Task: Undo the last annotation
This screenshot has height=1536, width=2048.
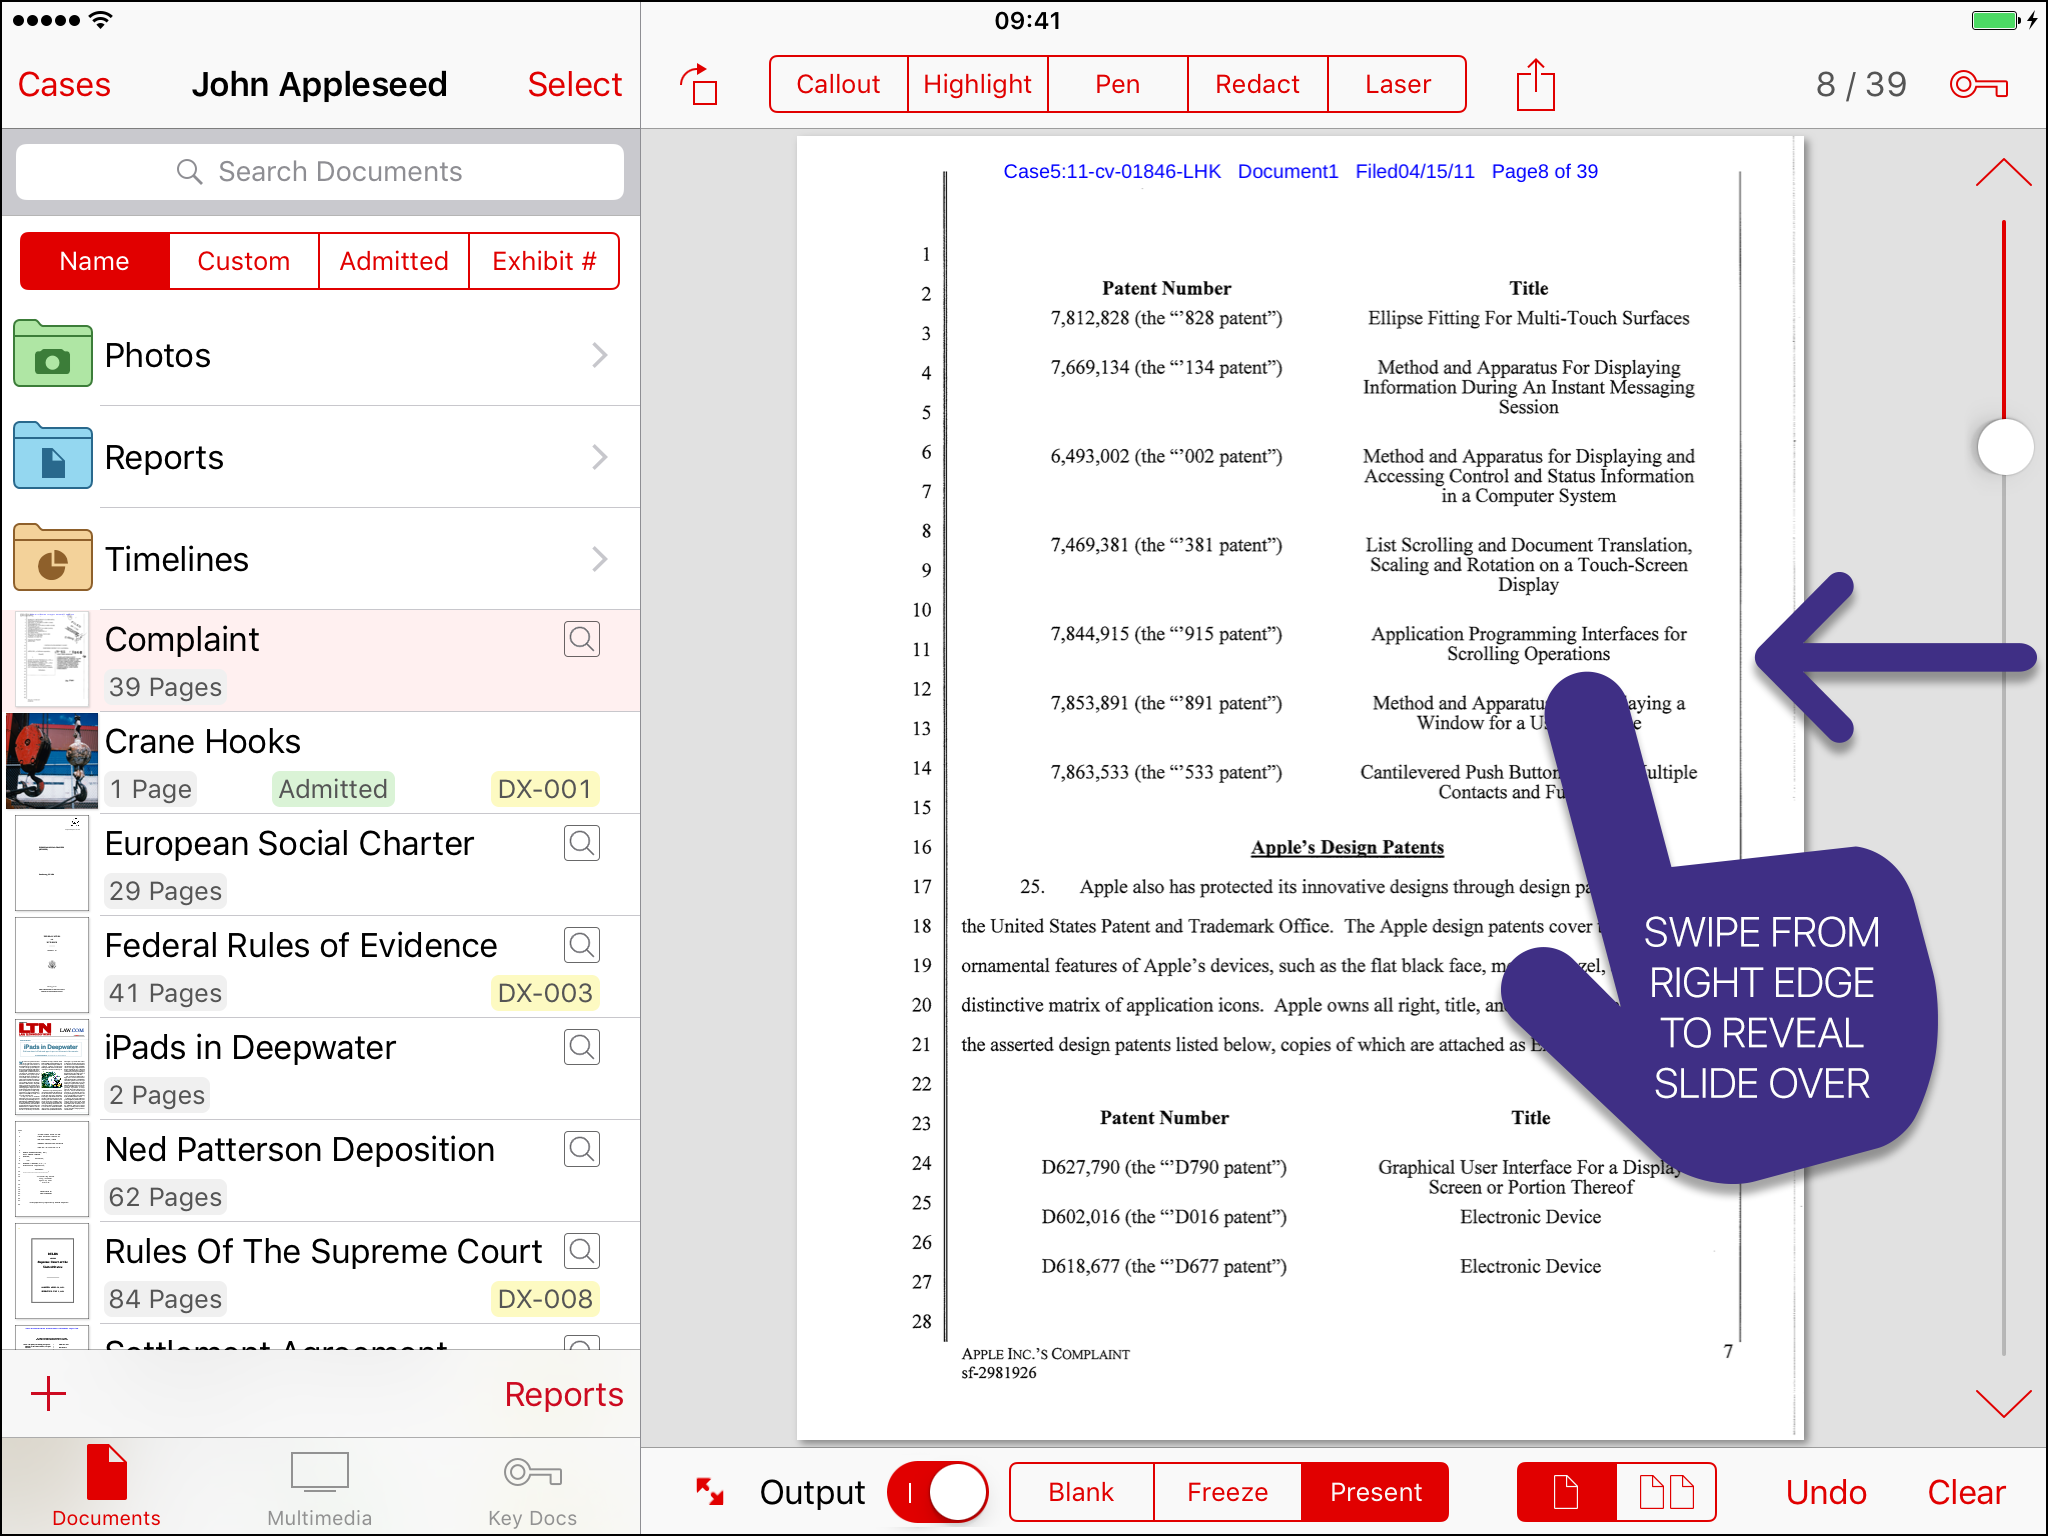Action: (1827, 1492)
